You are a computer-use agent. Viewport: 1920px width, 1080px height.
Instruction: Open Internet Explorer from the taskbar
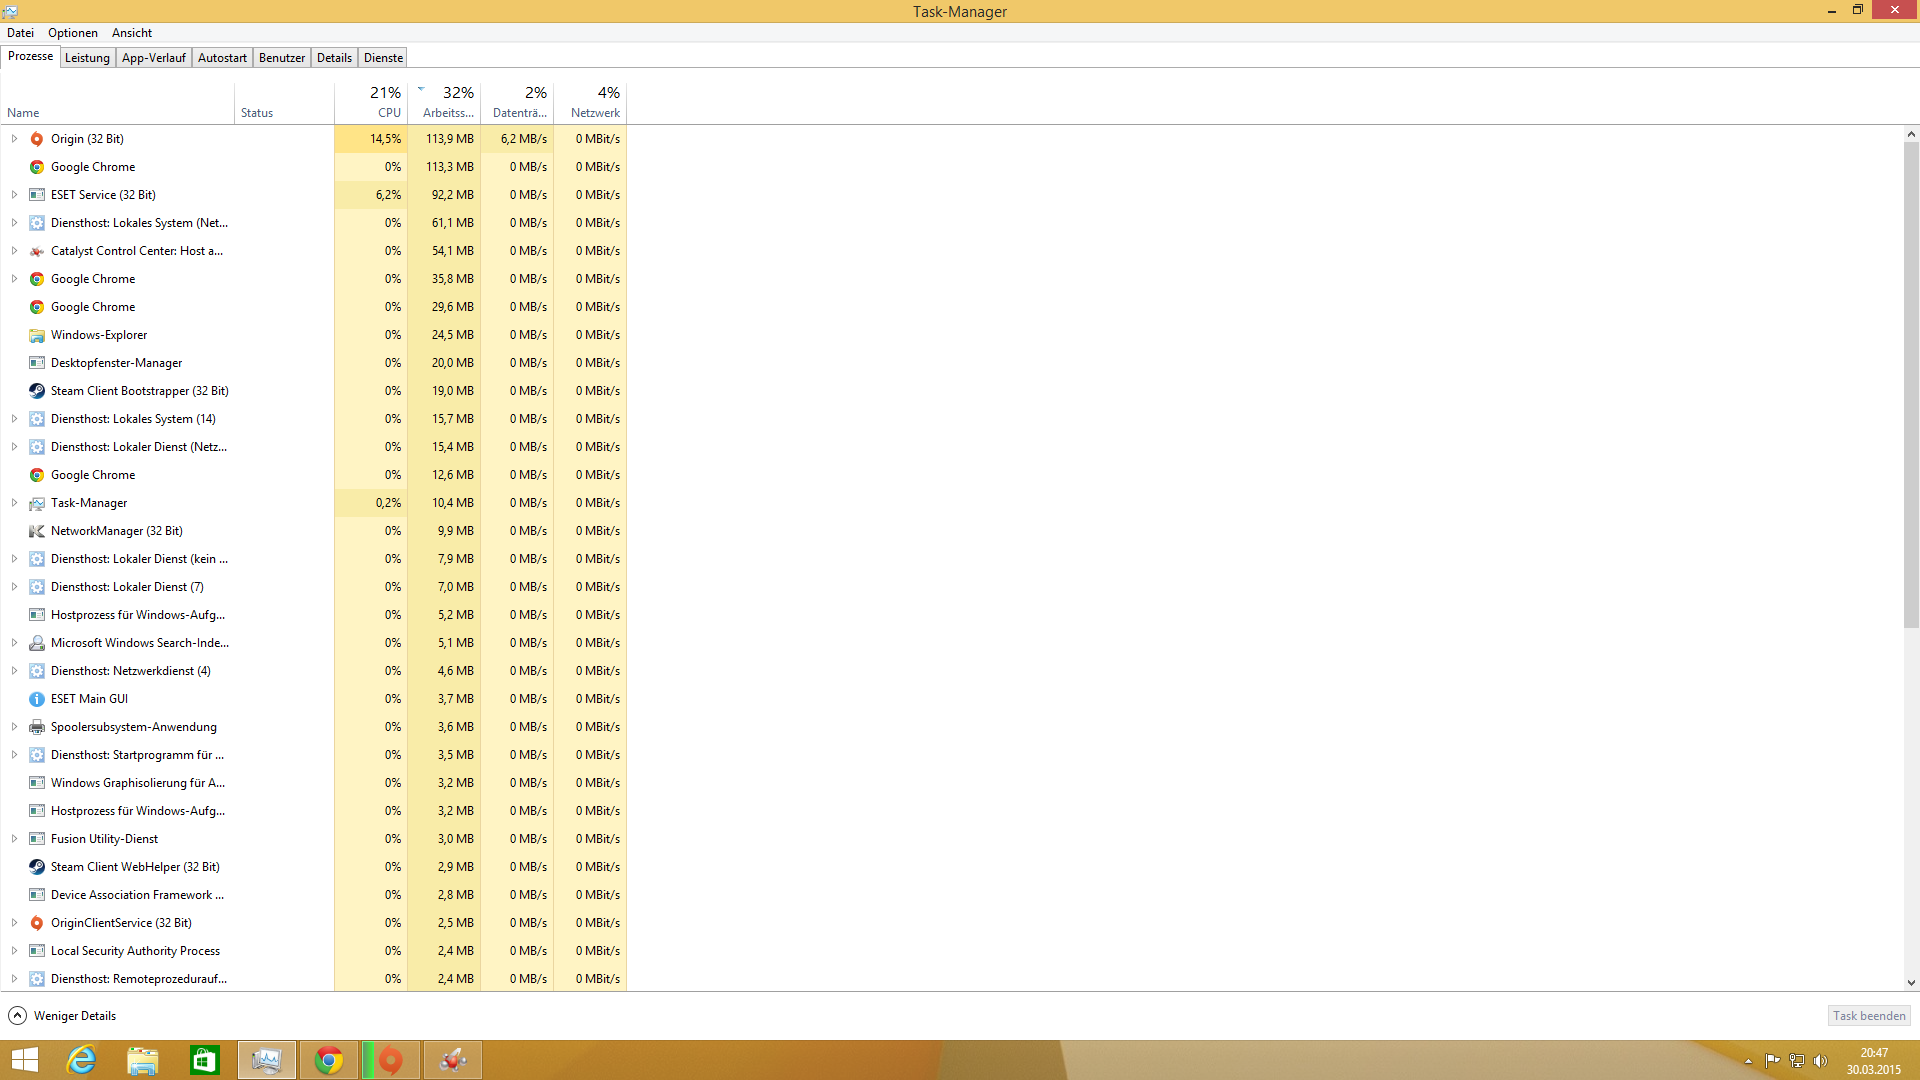[x=81, y=1060]
